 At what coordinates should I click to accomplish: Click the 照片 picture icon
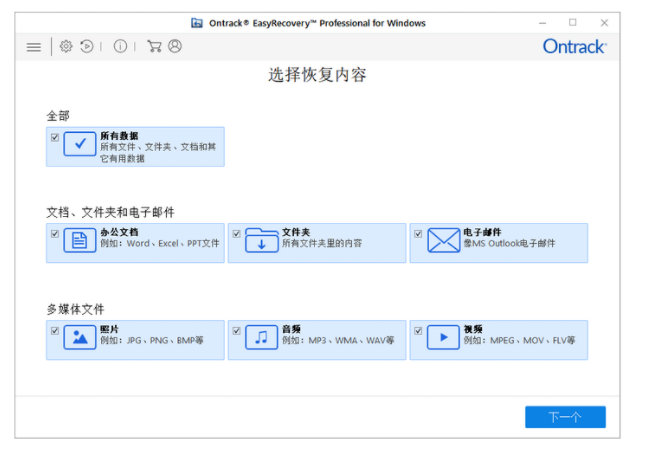(x=80, y=338)
